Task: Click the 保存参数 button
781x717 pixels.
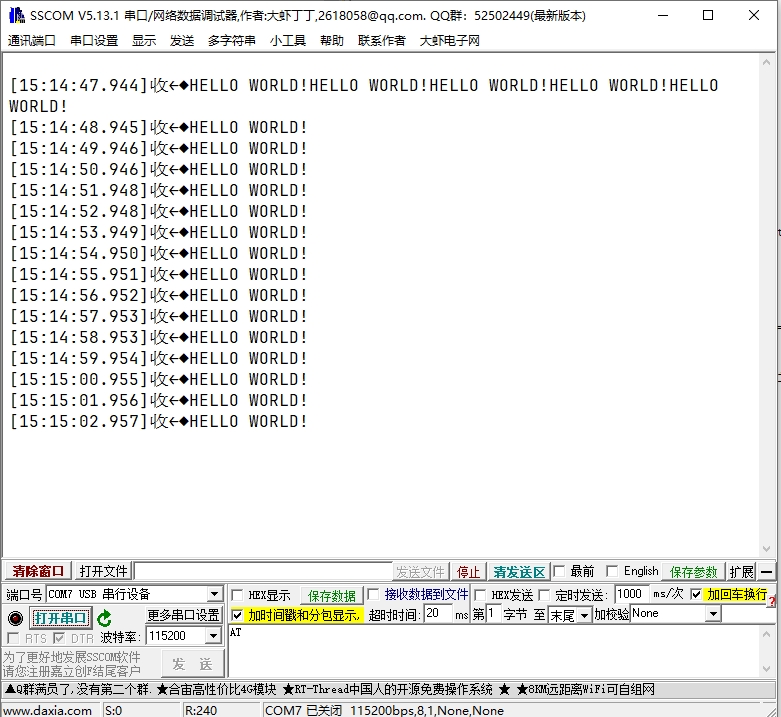Action: 693,572
